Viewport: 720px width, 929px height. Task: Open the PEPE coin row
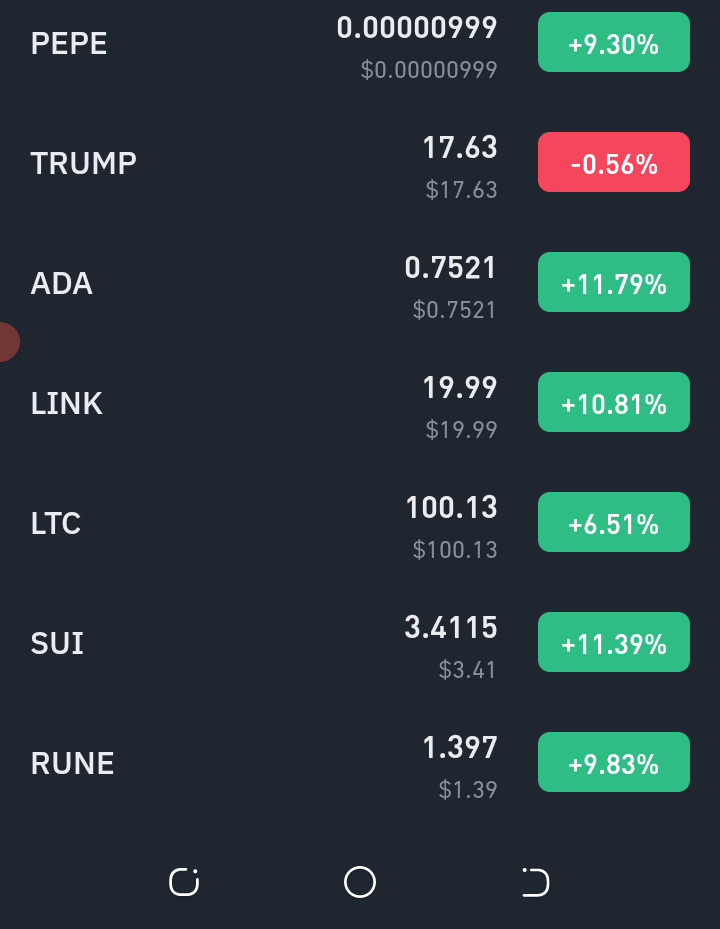point(360,43)
